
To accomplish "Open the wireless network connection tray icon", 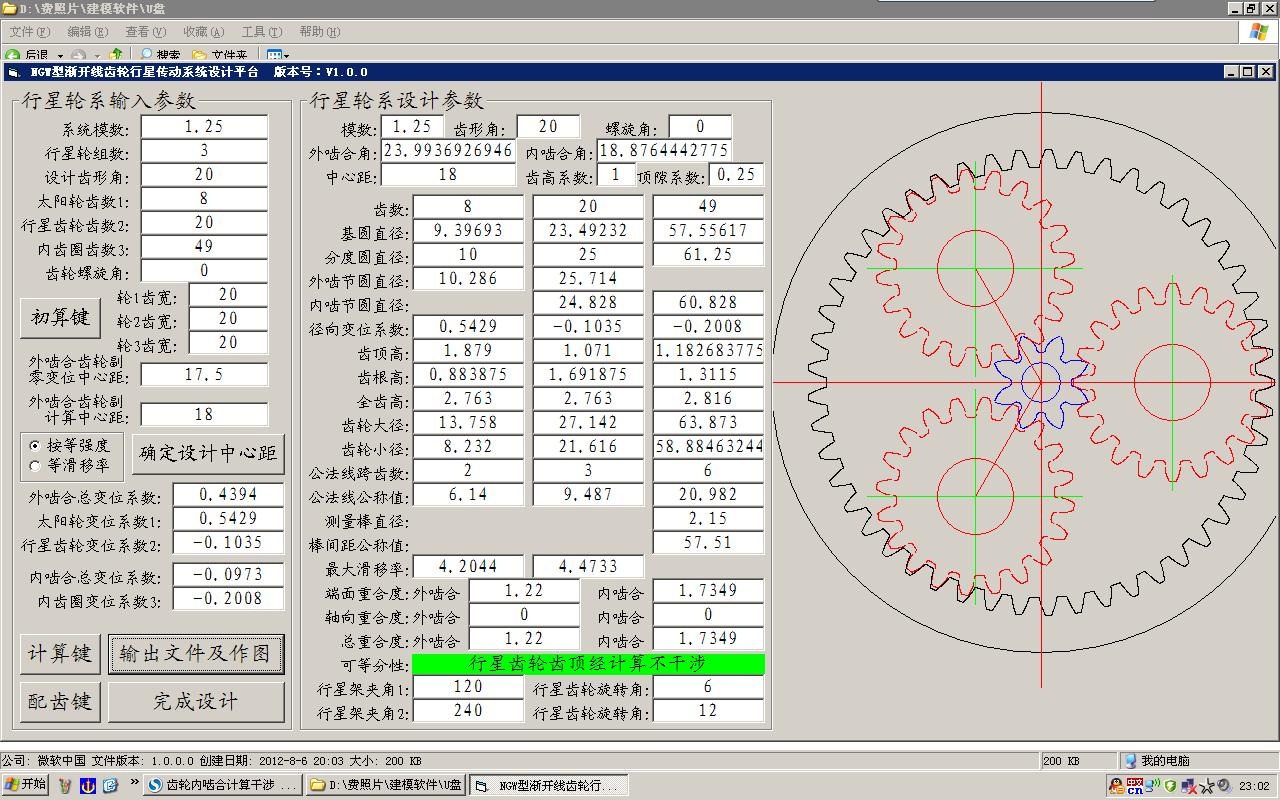I will [x=1152, y=786].
